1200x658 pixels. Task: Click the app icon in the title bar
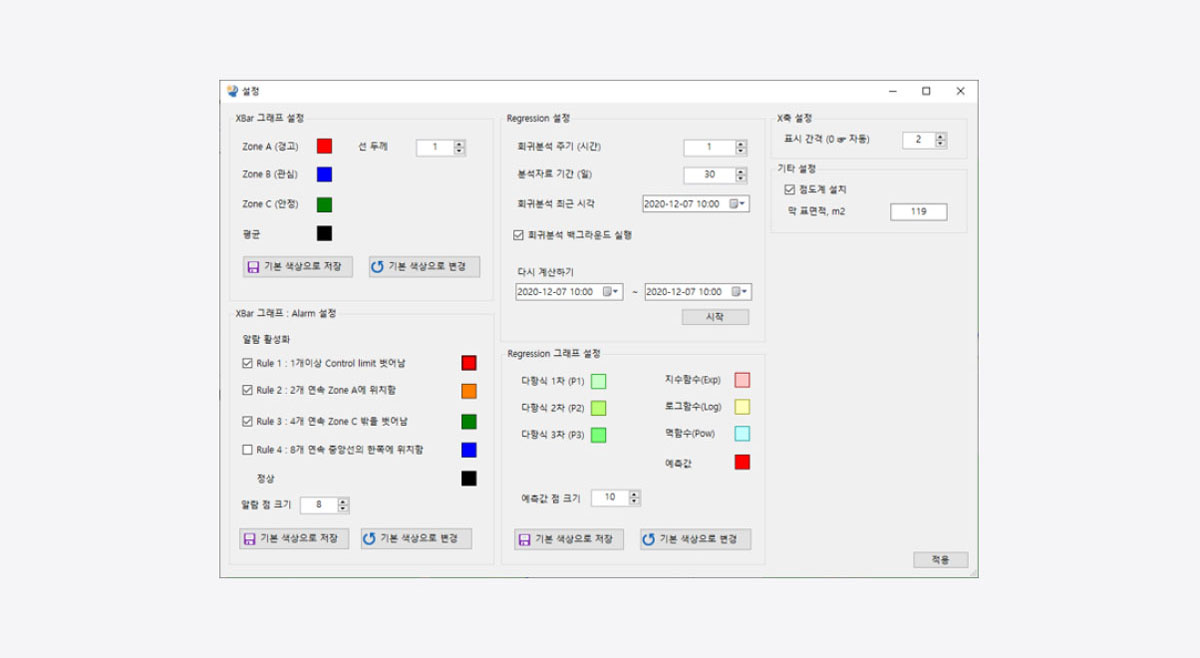click(x=233, y=91)
